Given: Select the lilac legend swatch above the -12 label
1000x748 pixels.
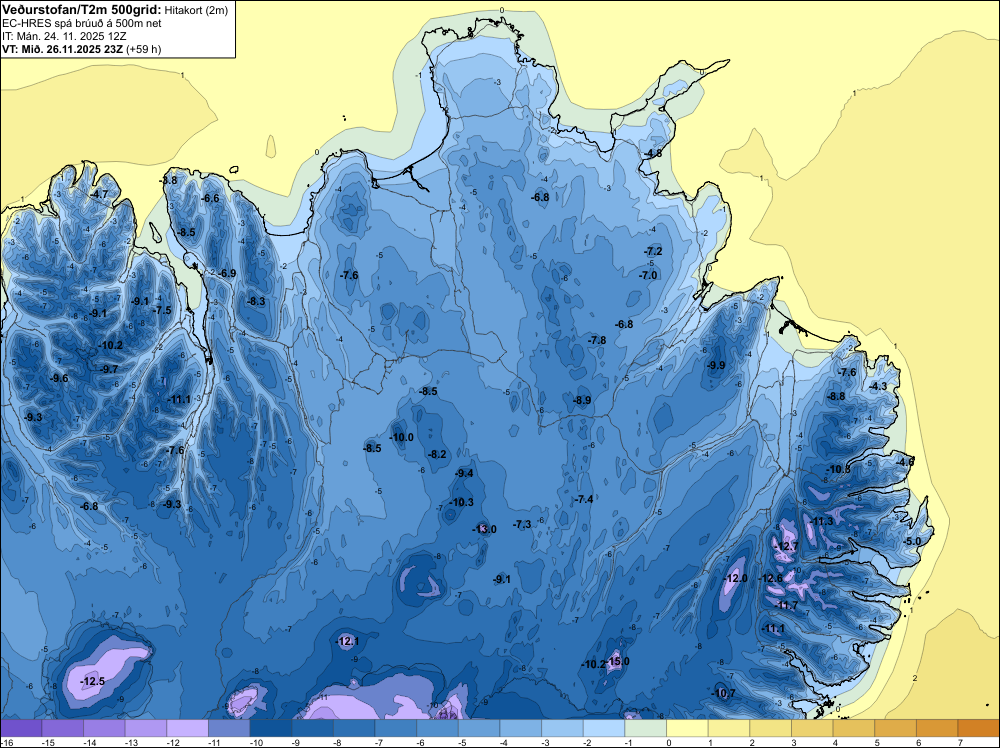Looking at the screenshot, I should click(x=188, y=728).
